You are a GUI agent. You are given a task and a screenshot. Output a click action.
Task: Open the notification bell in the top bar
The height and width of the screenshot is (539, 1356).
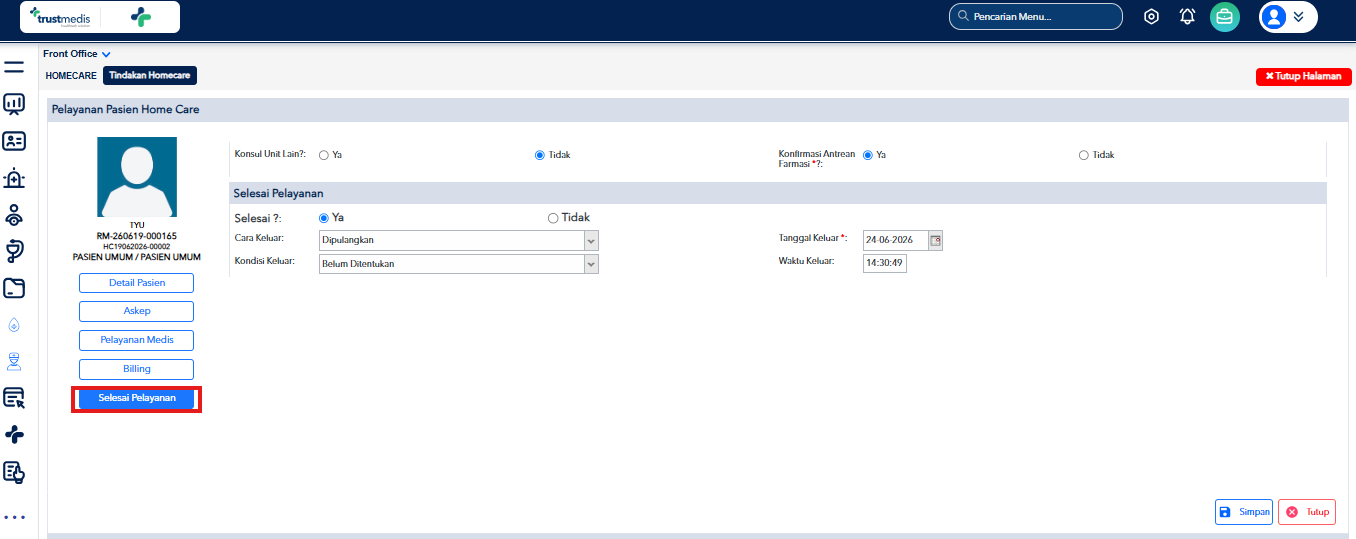click(1187, 16)
